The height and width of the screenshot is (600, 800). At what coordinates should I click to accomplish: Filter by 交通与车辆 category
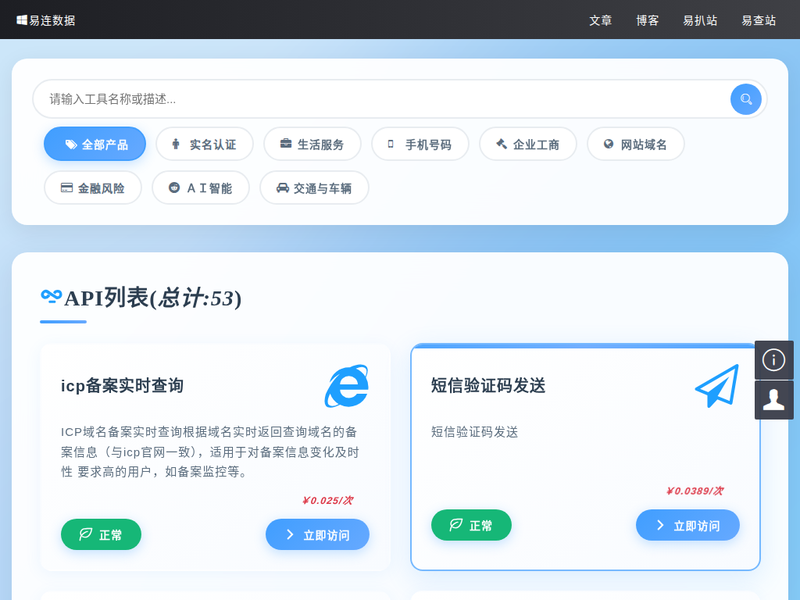pos(314,188)
